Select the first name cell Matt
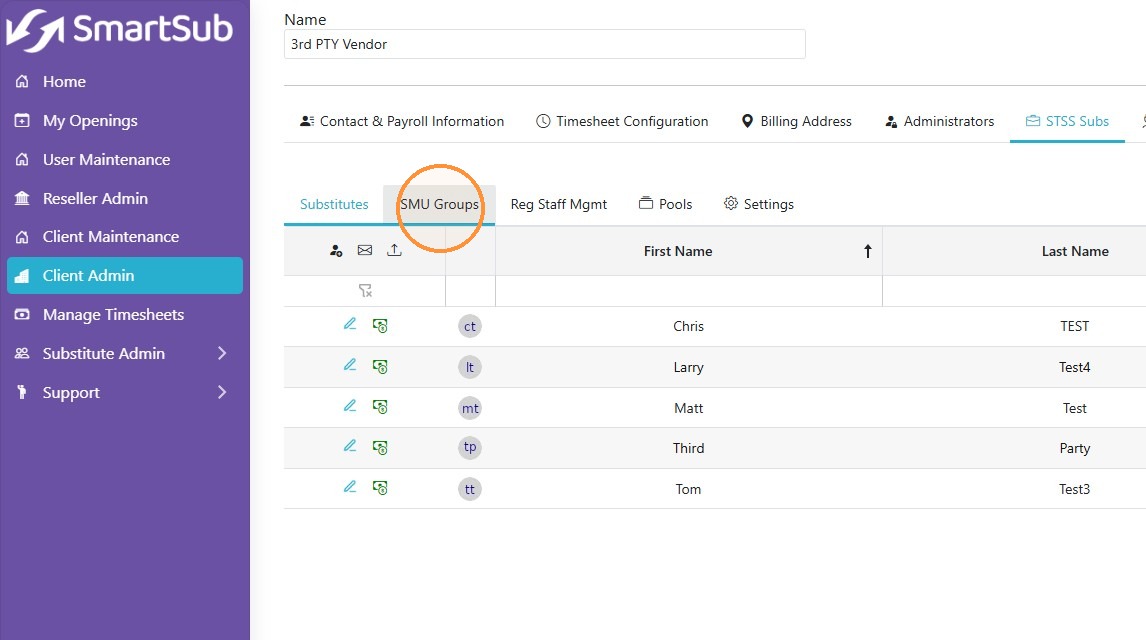 [x=688, y=408]
